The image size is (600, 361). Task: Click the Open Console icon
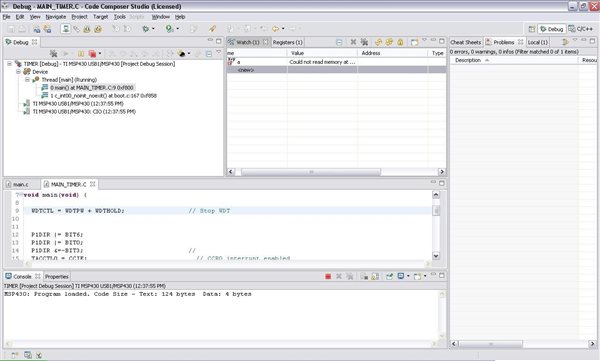click(417, 276)
